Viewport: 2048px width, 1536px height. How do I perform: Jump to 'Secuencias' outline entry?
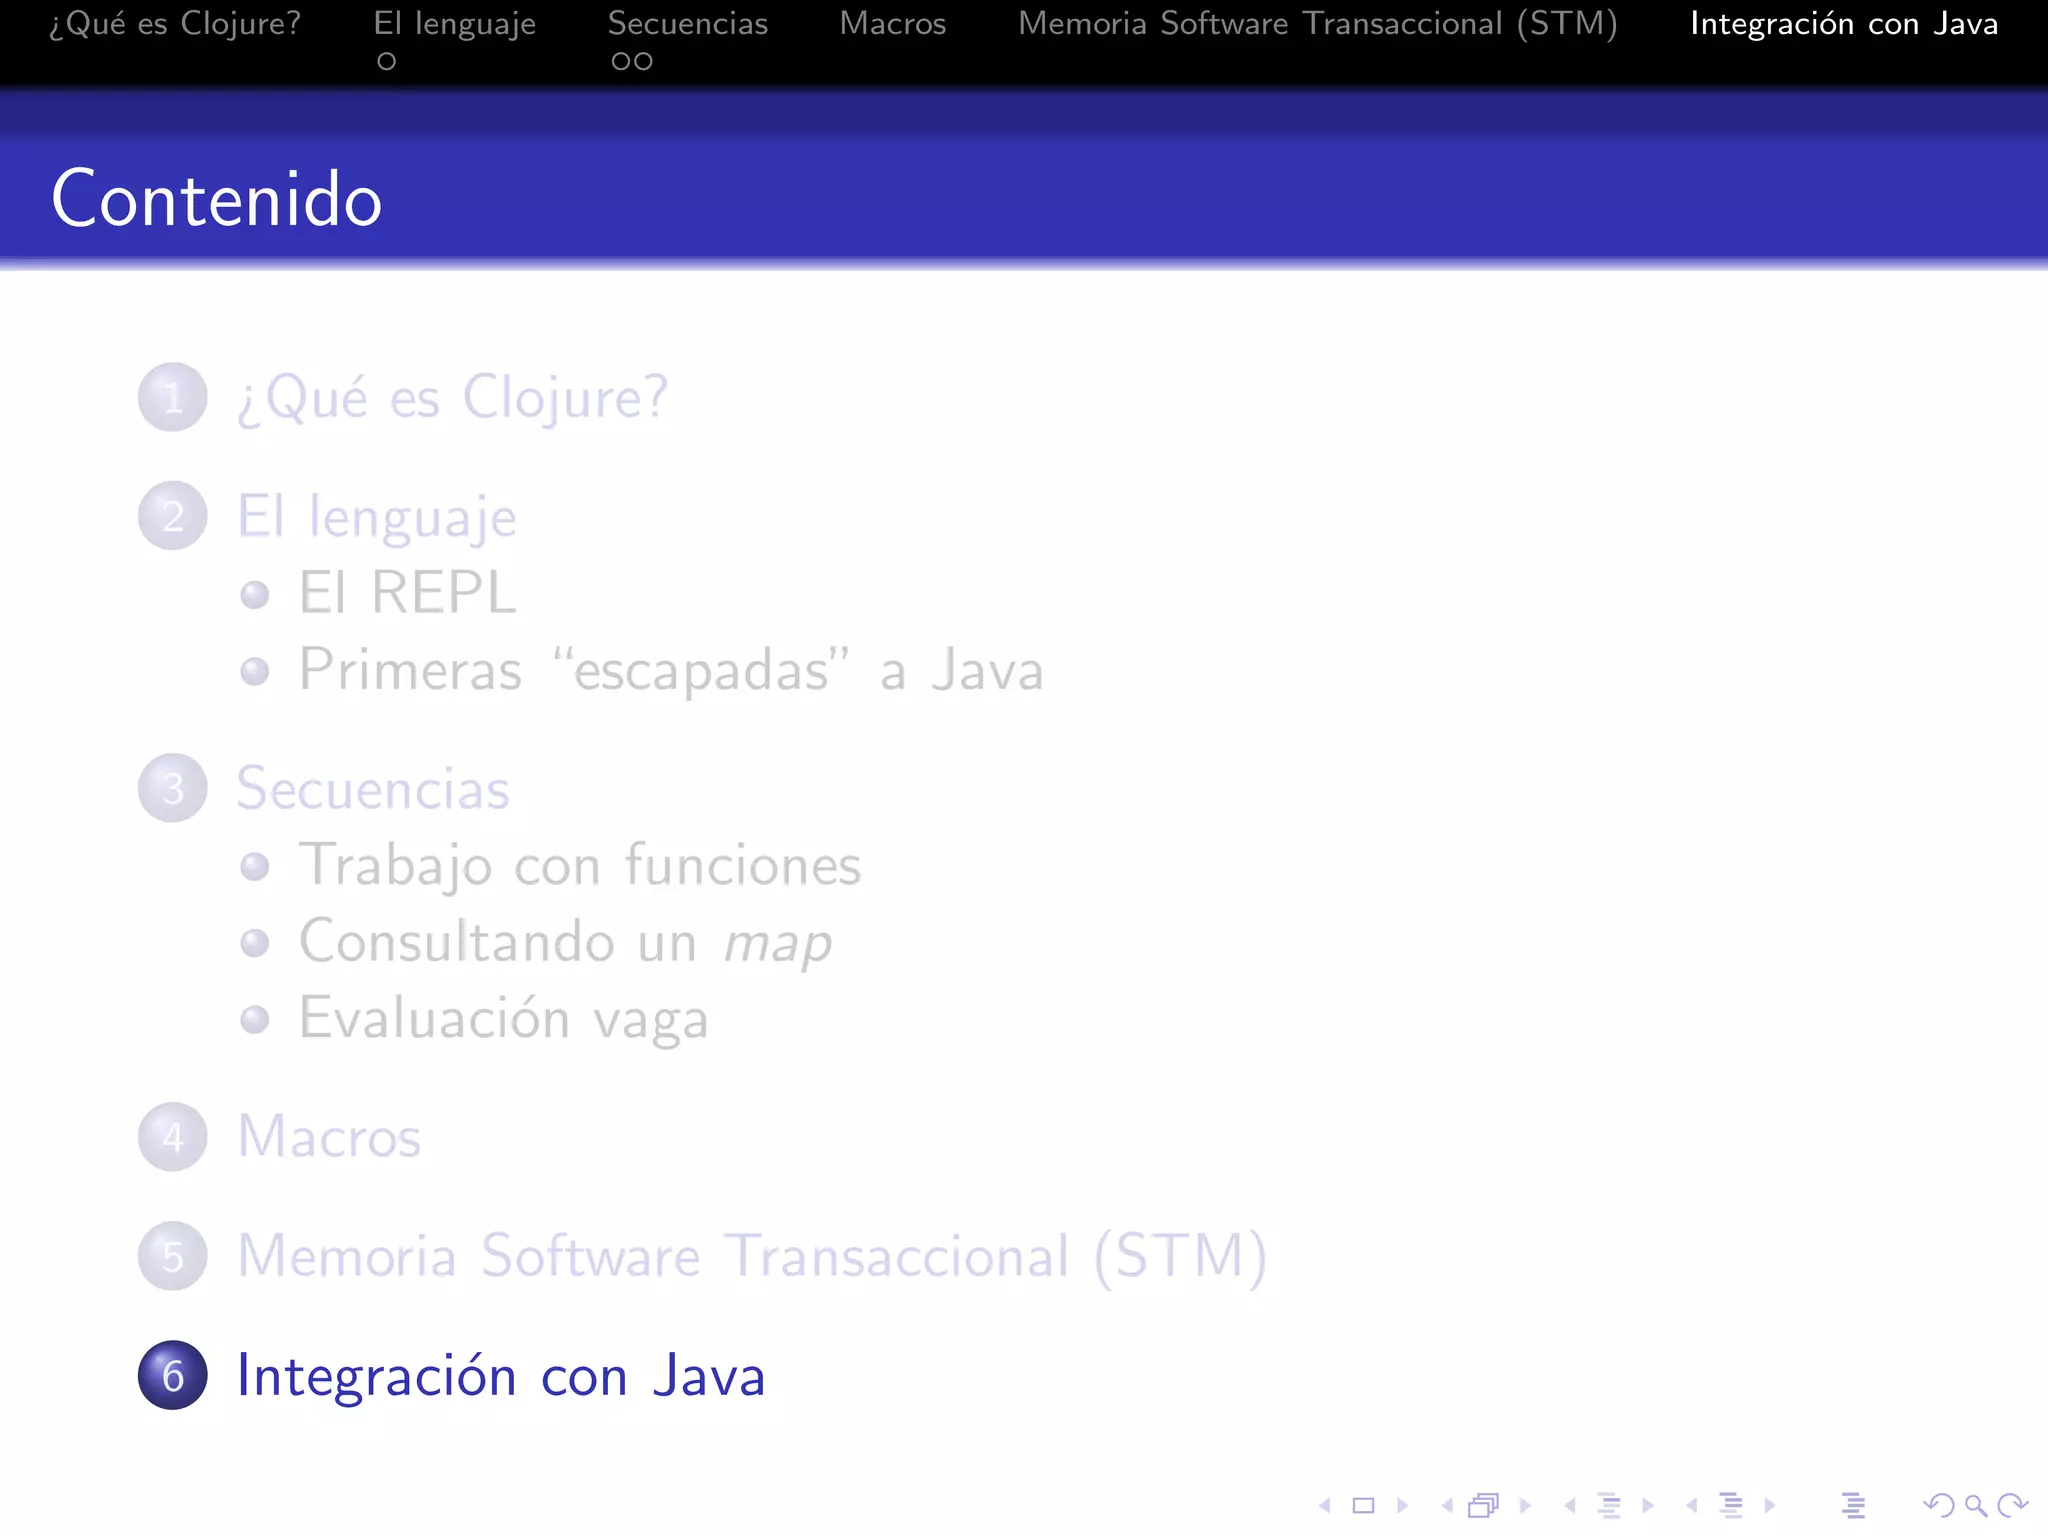tap(373, 788)
